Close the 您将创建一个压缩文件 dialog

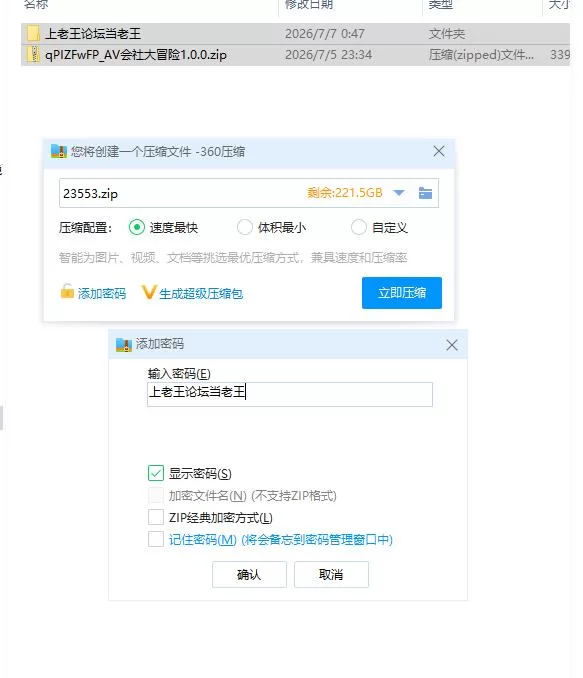[x=439, y=151]
